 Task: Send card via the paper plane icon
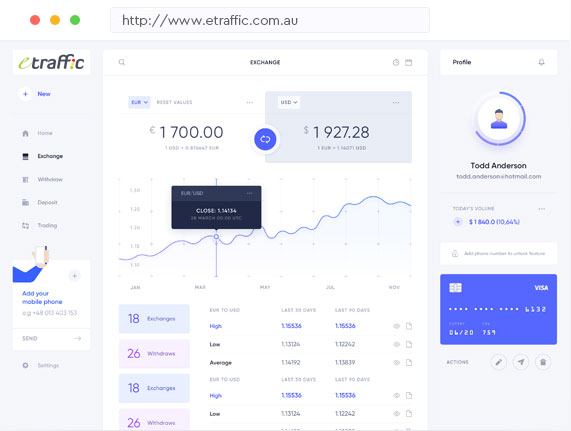[x=521, y=362]
